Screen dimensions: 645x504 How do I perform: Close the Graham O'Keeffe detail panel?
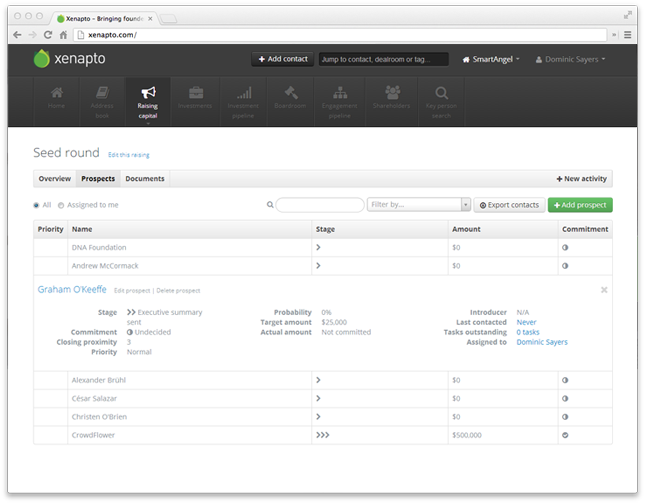click(x=604, y=290)
